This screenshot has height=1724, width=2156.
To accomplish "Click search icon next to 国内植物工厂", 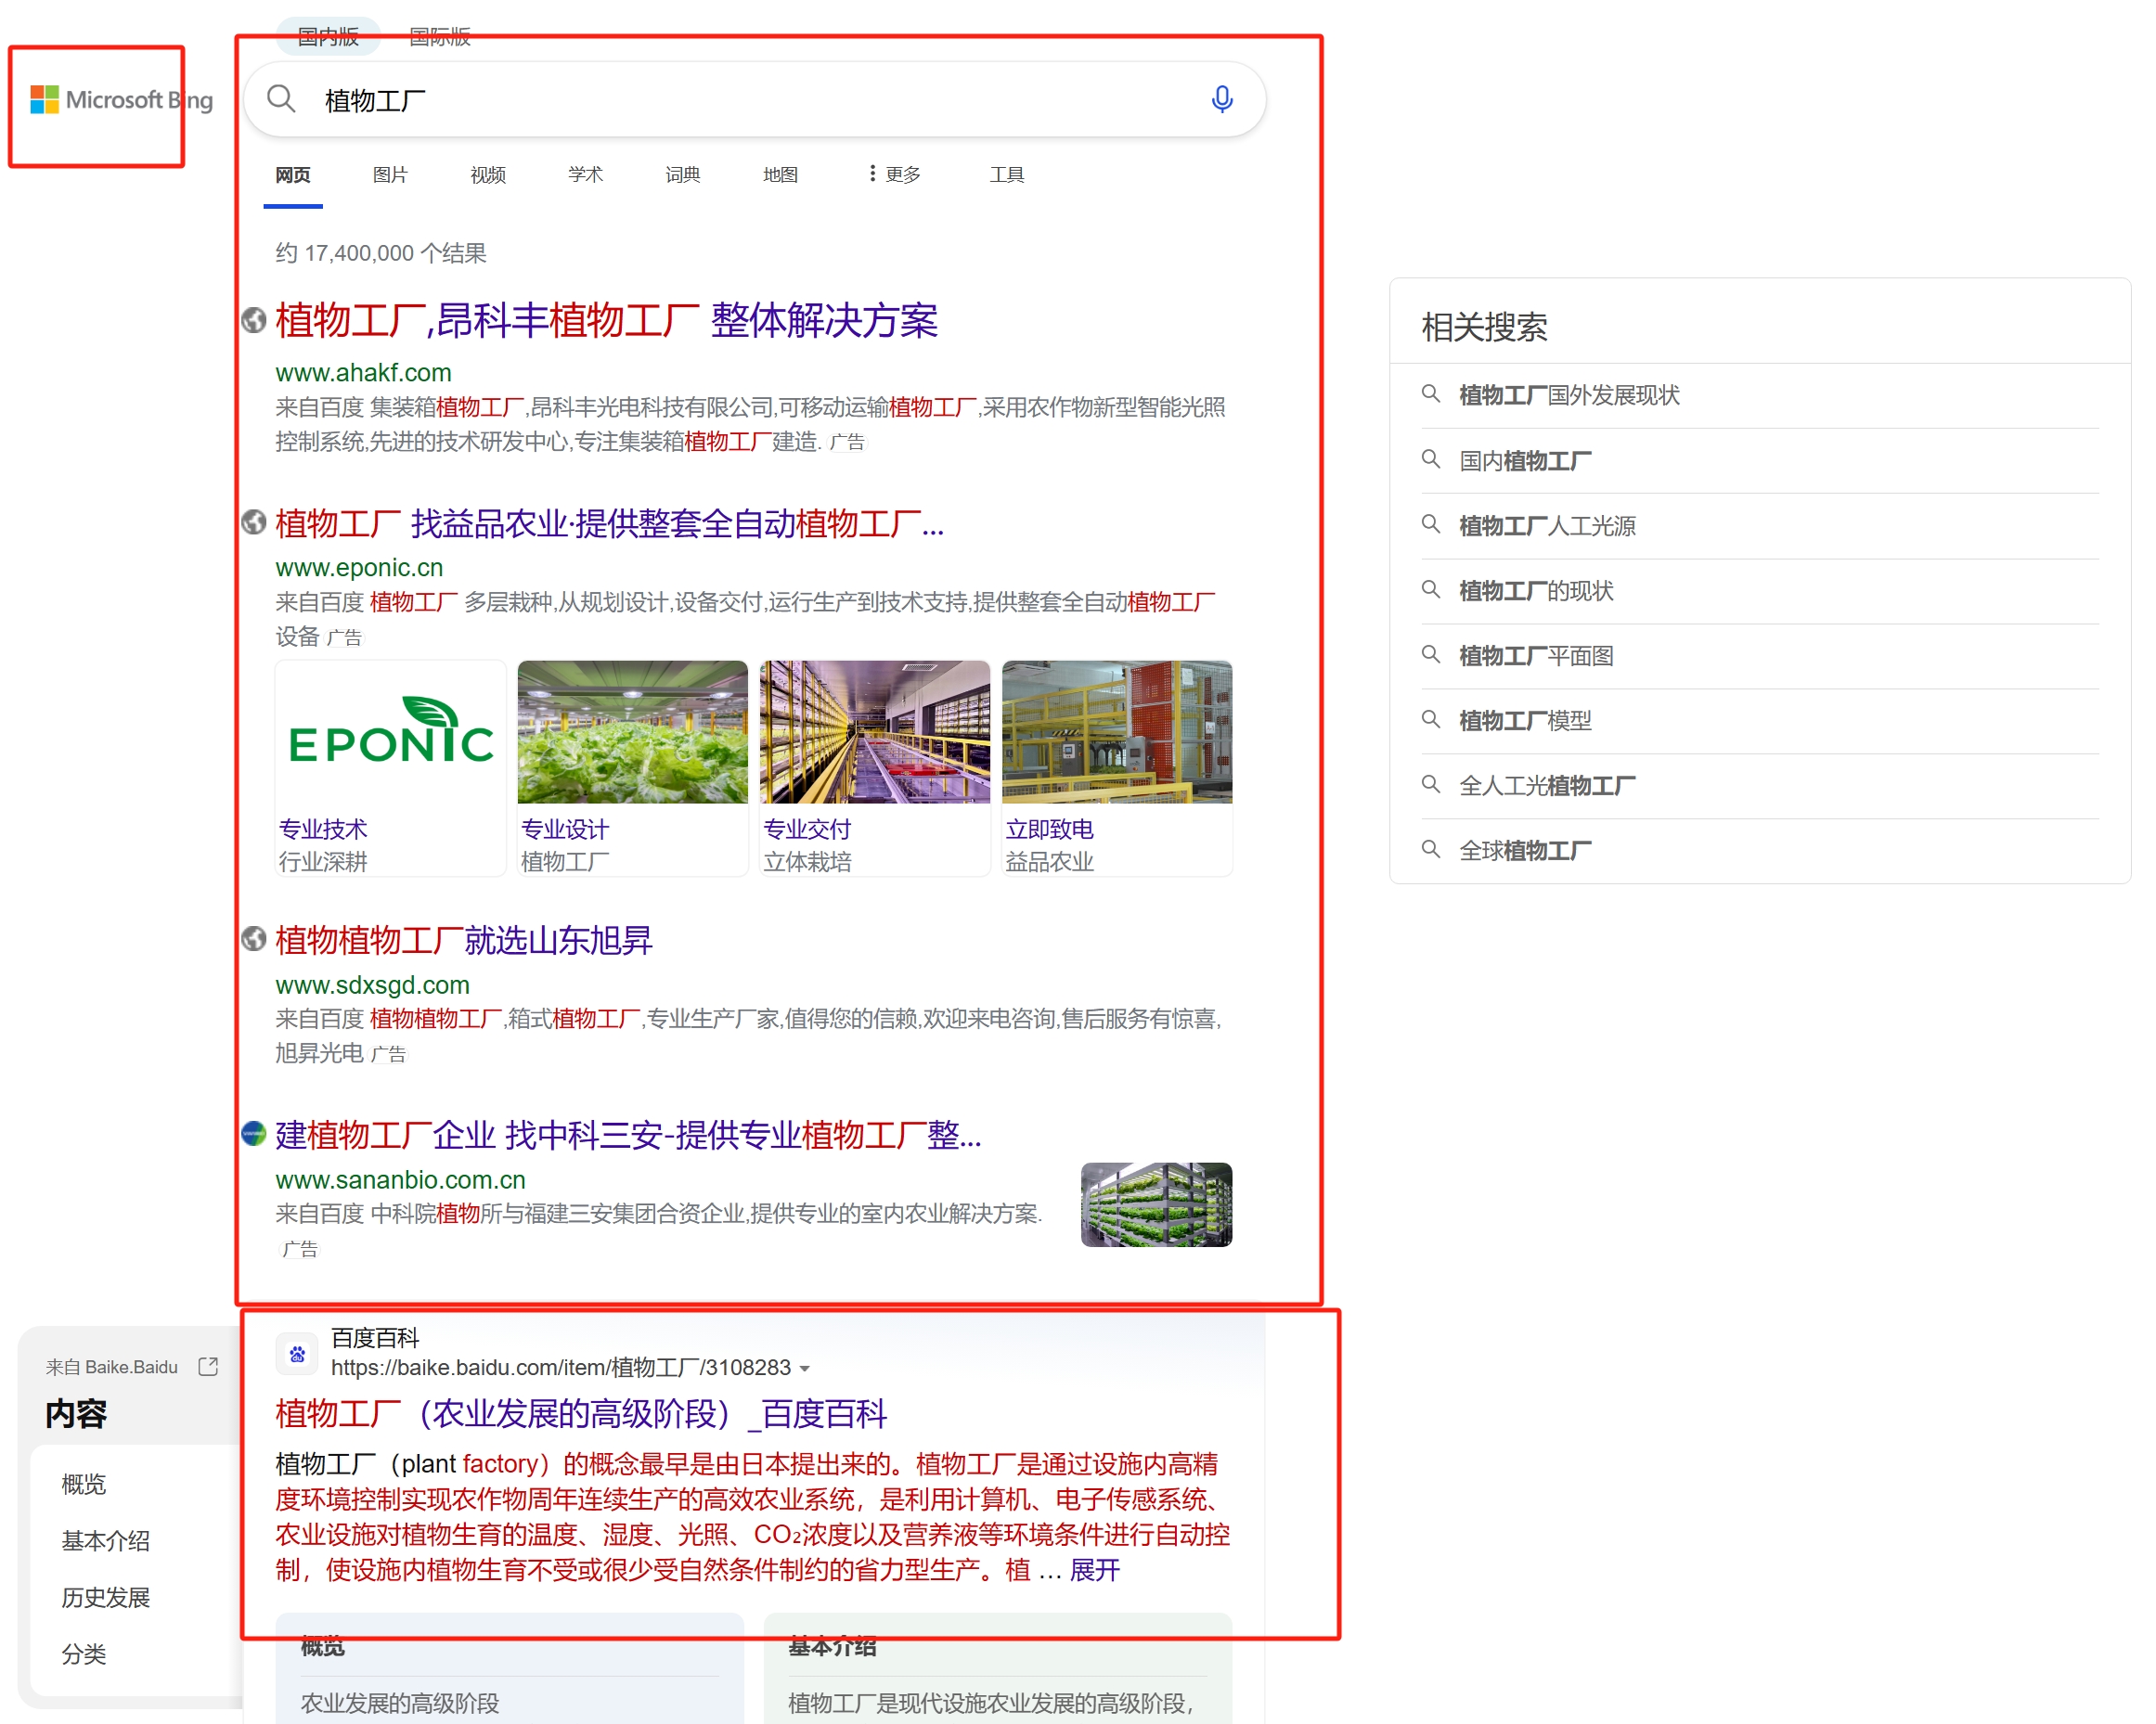I will pos(1431,459).
